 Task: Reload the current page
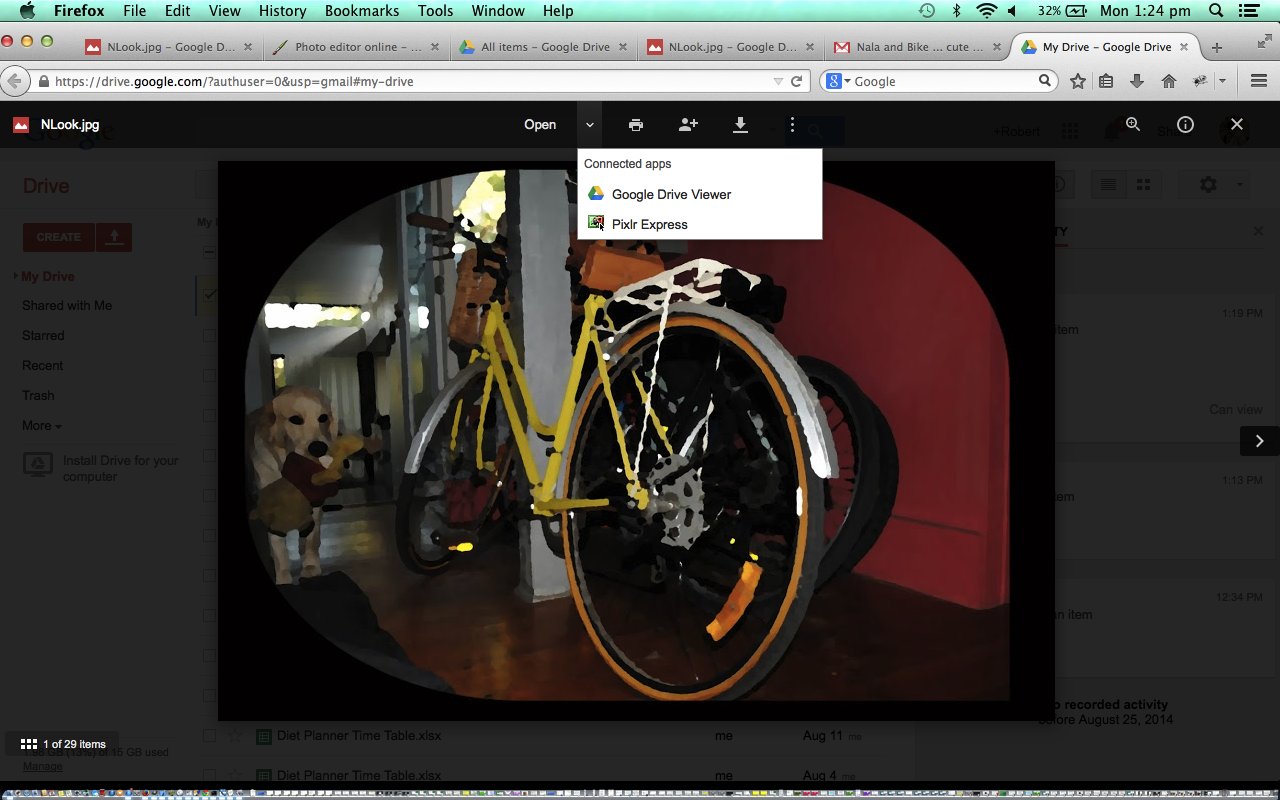pos(797,81)
